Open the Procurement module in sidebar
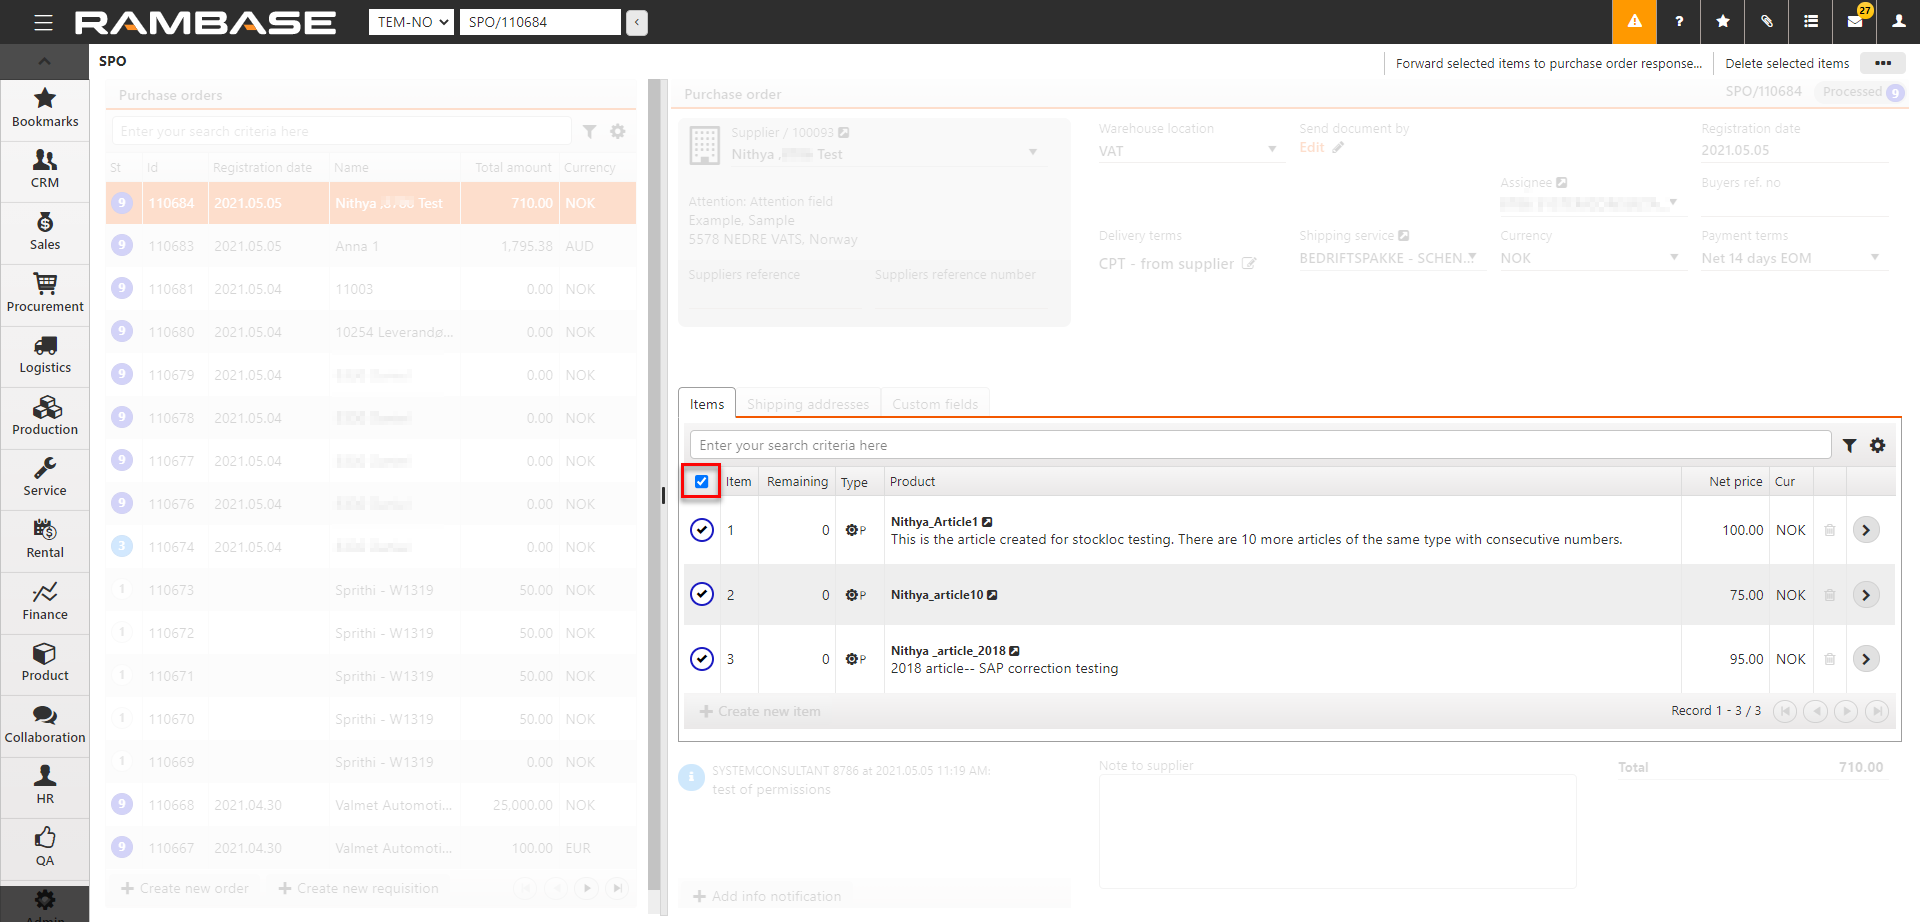The width and height of the screenshot is (1920, 922). point(45,293)
